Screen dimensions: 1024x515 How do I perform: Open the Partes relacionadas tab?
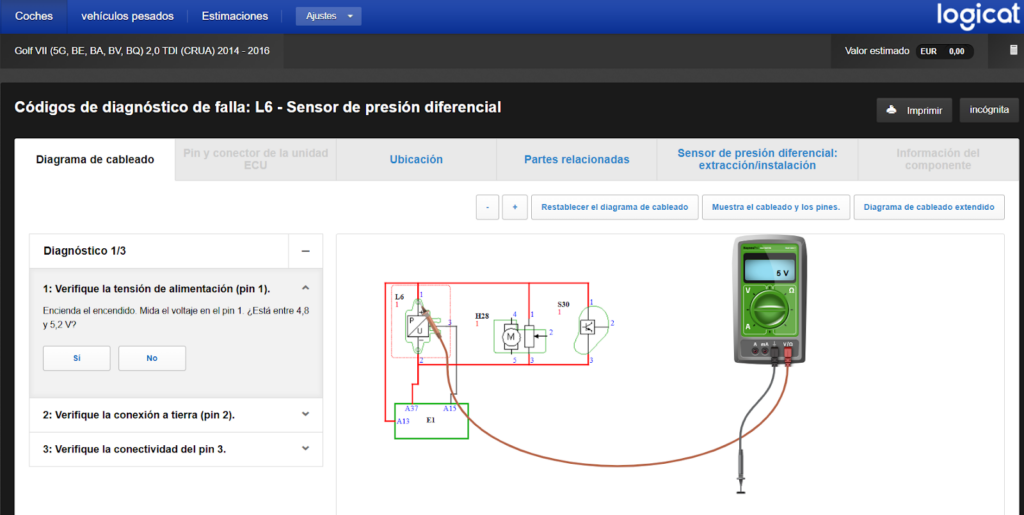coord(577,159)
